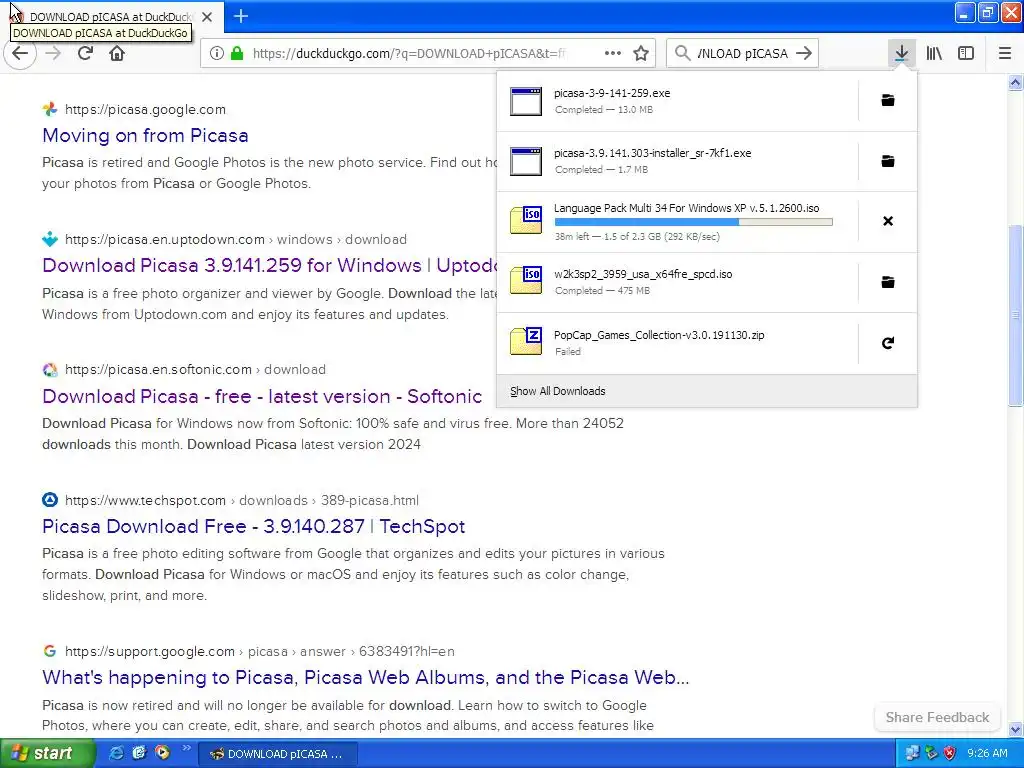Click PopCap_Games_Collection-v3.0.191130.zip entry
The height and width of the screenshot is (768, 1024).
point(677,343)
